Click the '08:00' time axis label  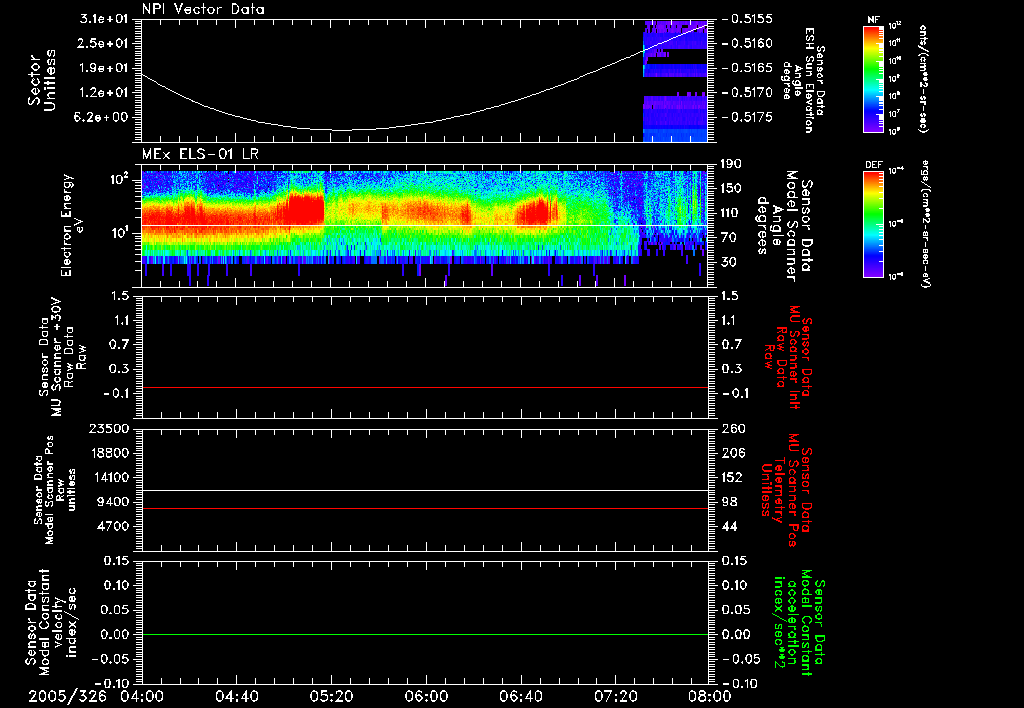(x=710, y=696)
